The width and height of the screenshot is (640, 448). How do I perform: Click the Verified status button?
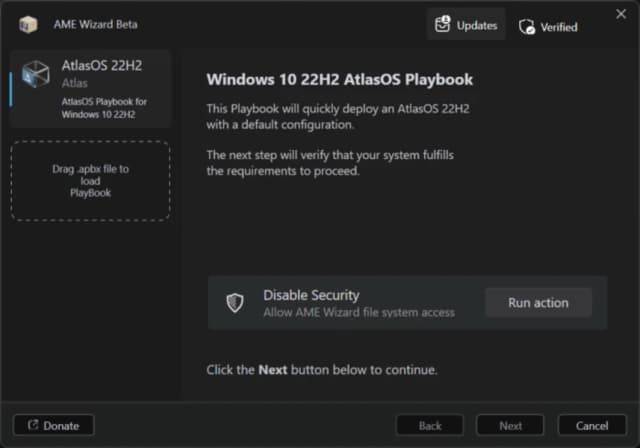(548, 27)
